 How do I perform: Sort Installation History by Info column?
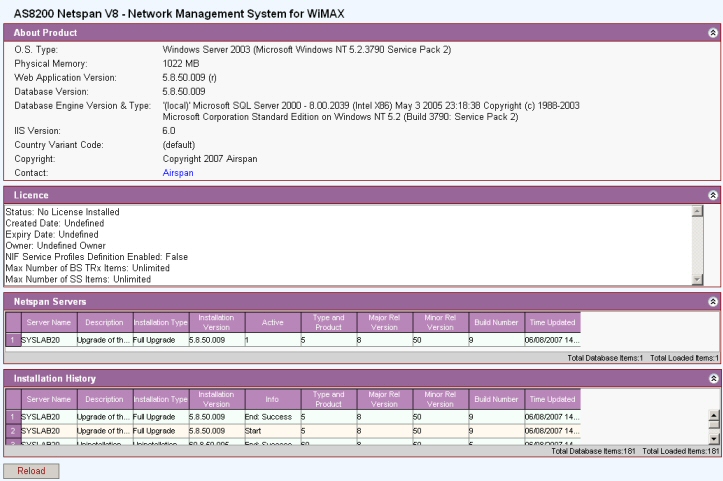click(x=272, y=400)
